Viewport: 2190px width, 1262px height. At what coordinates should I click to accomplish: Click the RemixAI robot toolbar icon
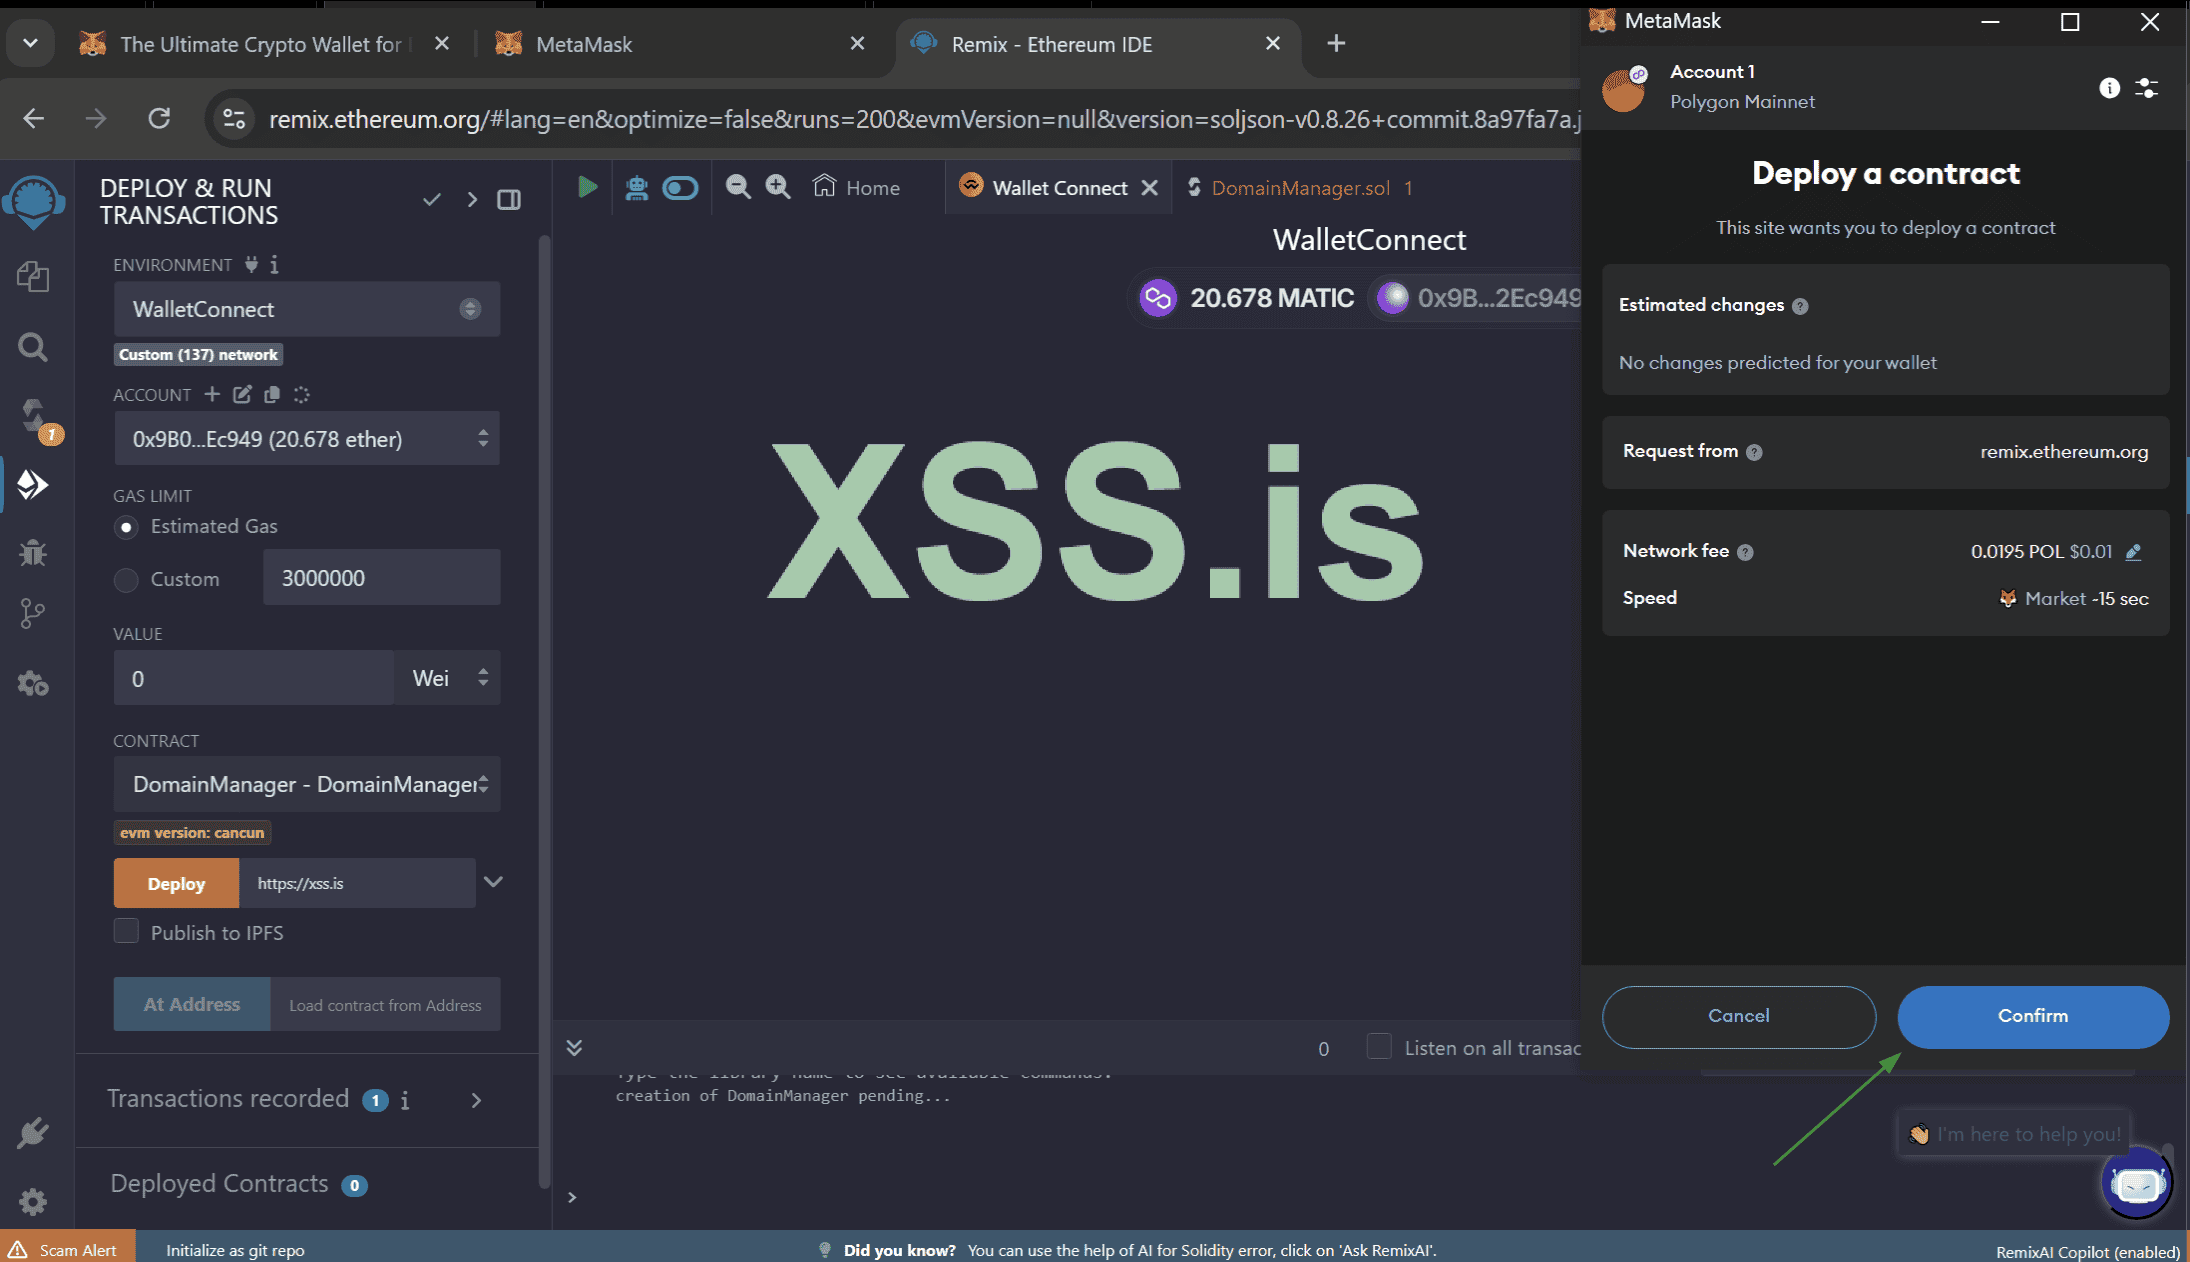pyautogui.click(x=636, y=187)
